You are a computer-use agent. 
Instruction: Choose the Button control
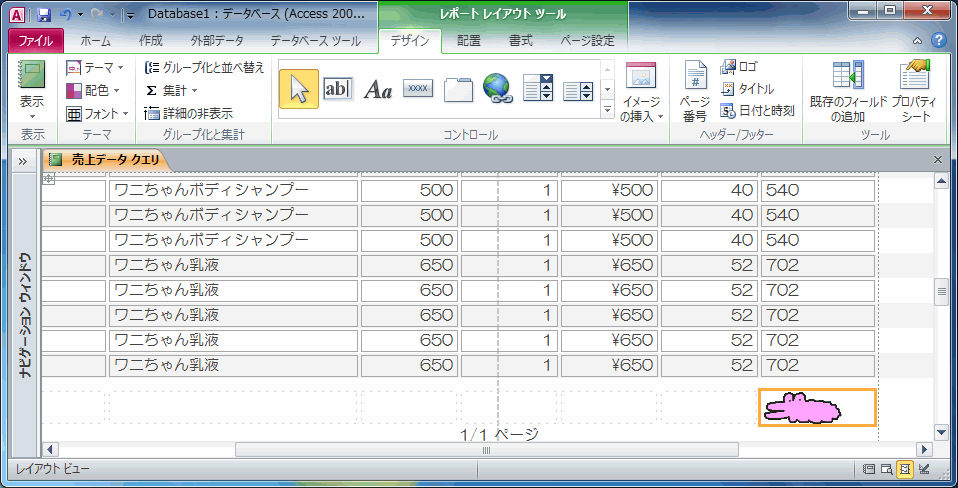(x=418, y=89)
